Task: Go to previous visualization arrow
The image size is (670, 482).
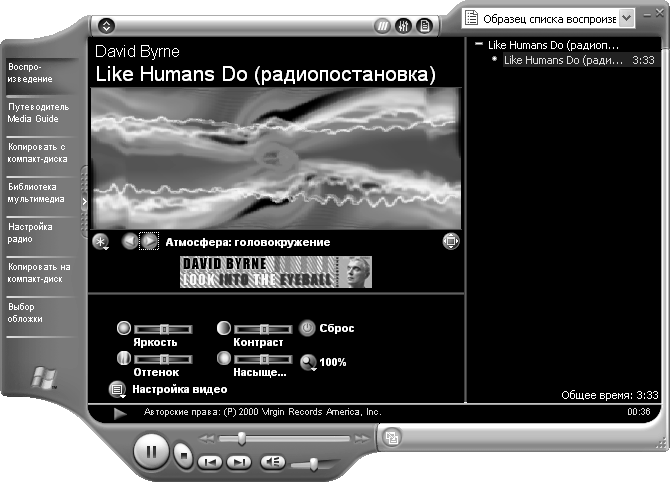Action: 129,241
